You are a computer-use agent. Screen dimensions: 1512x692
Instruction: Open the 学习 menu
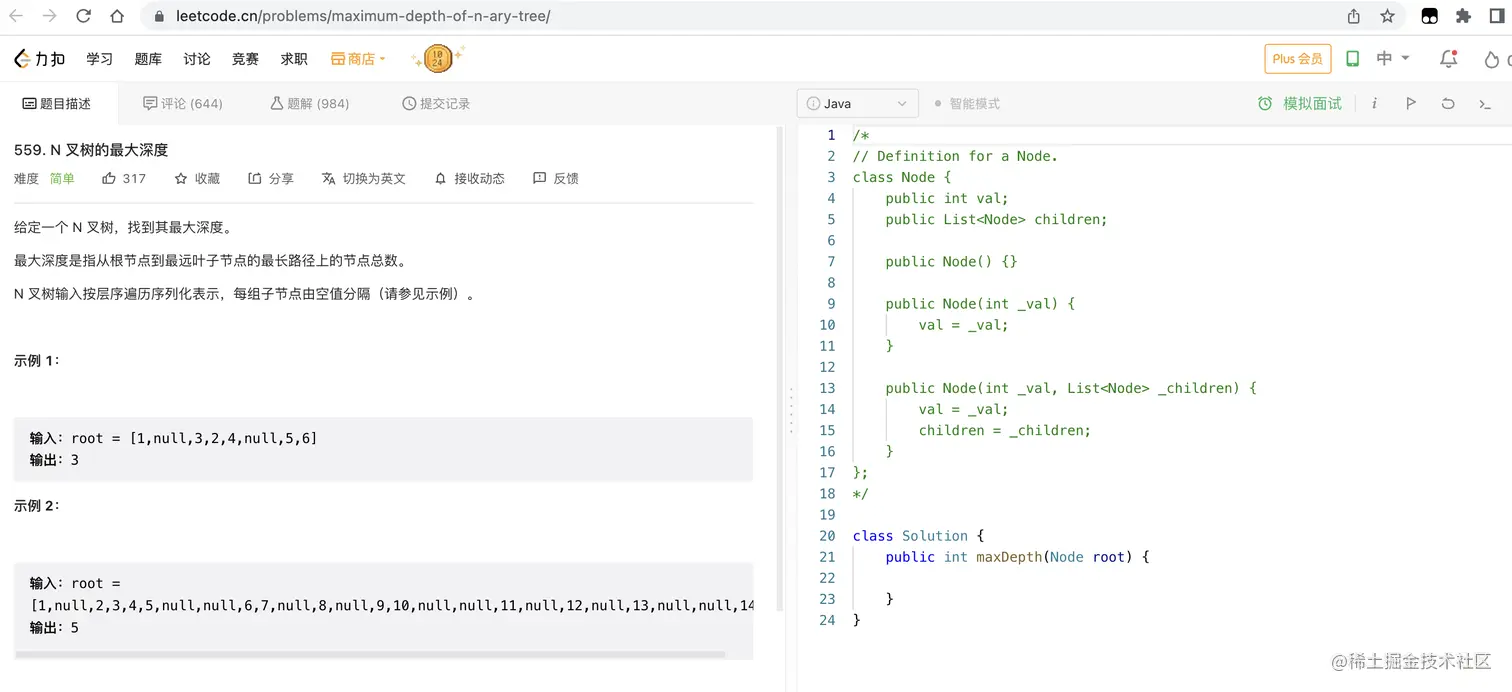click(x=99, y=59)
